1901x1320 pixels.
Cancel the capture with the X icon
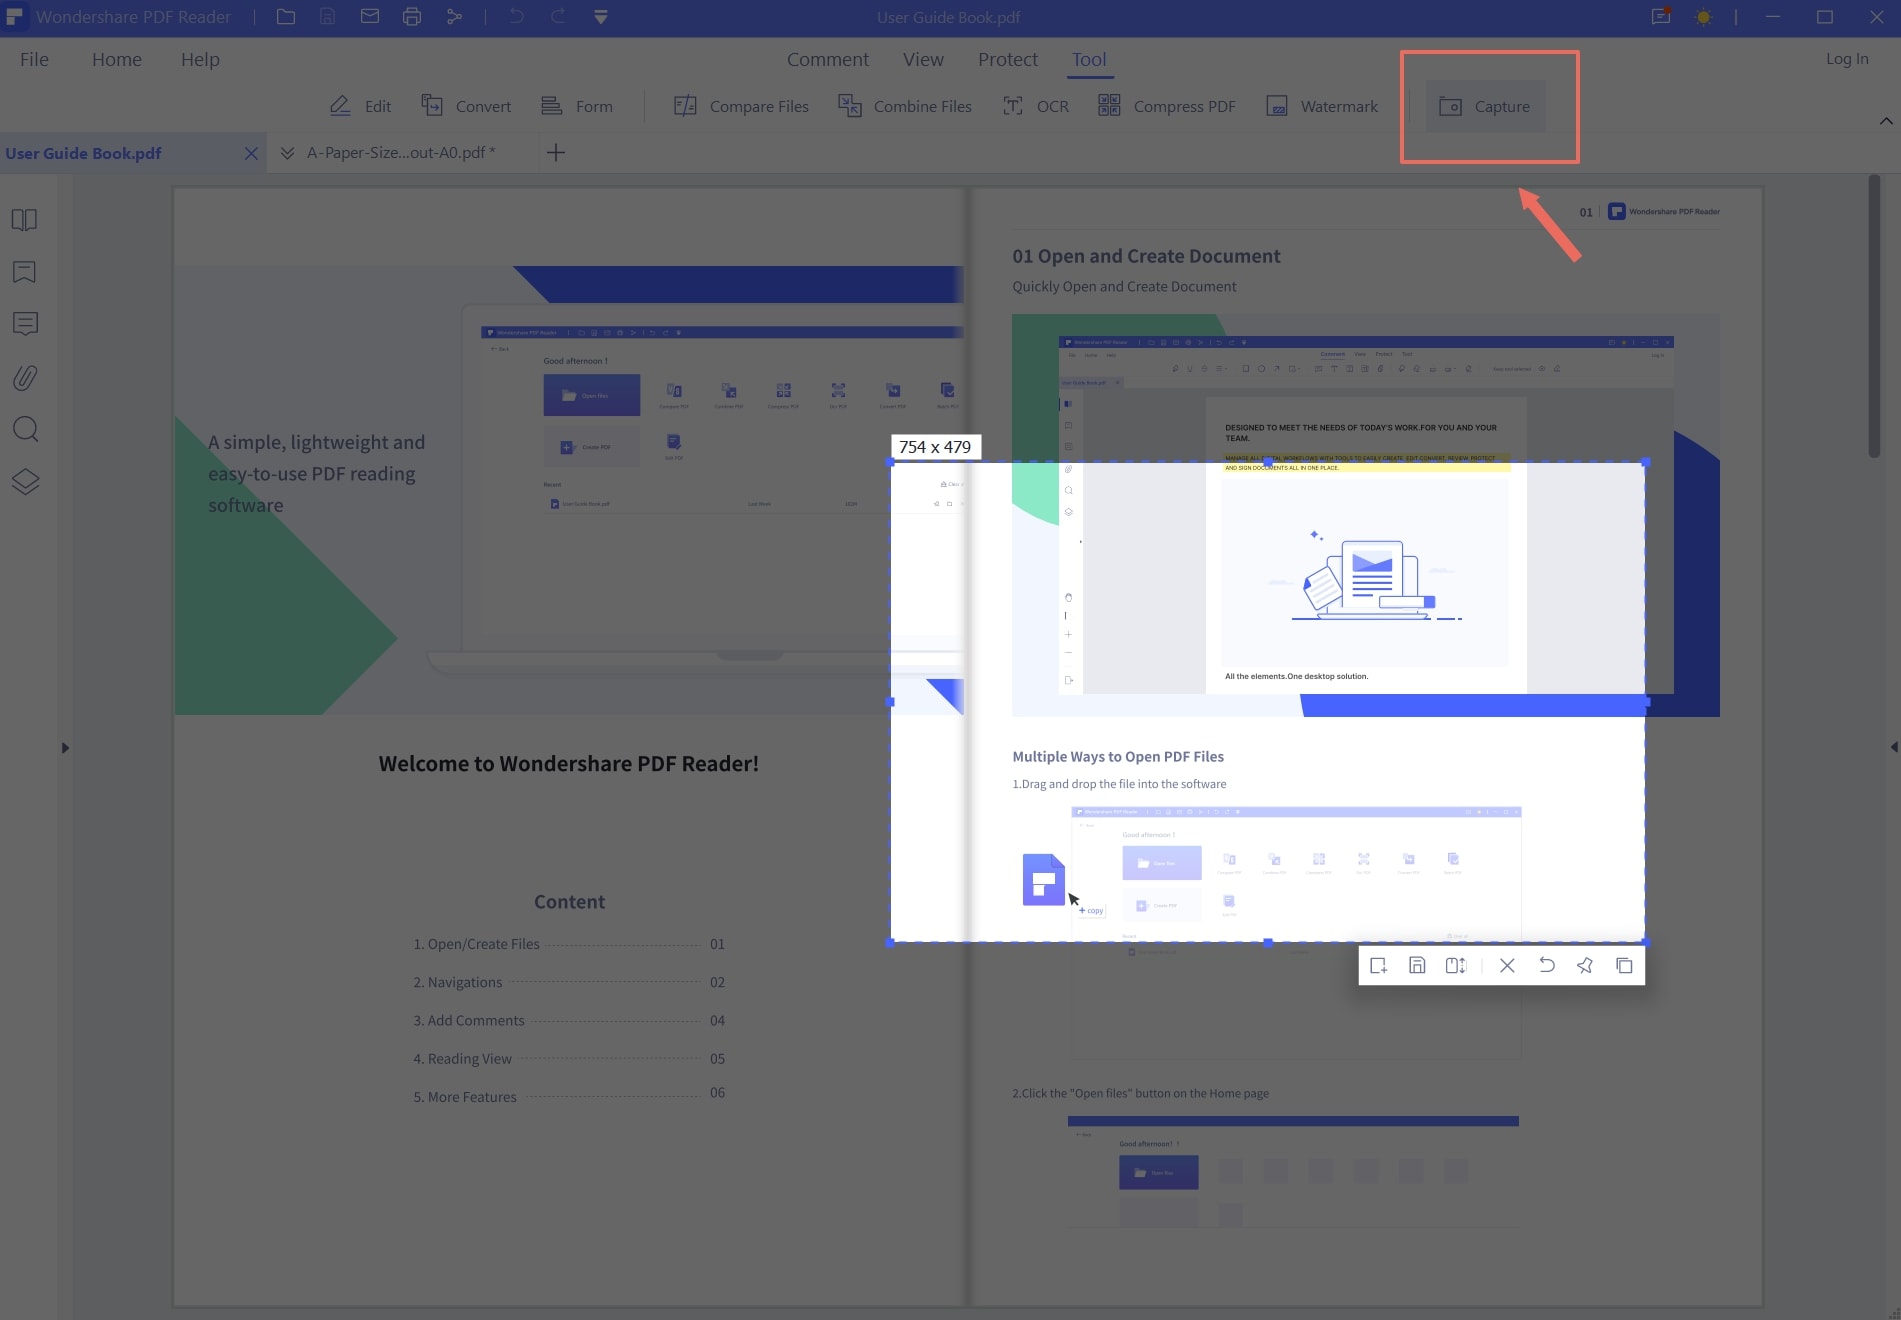(1507, 965)
